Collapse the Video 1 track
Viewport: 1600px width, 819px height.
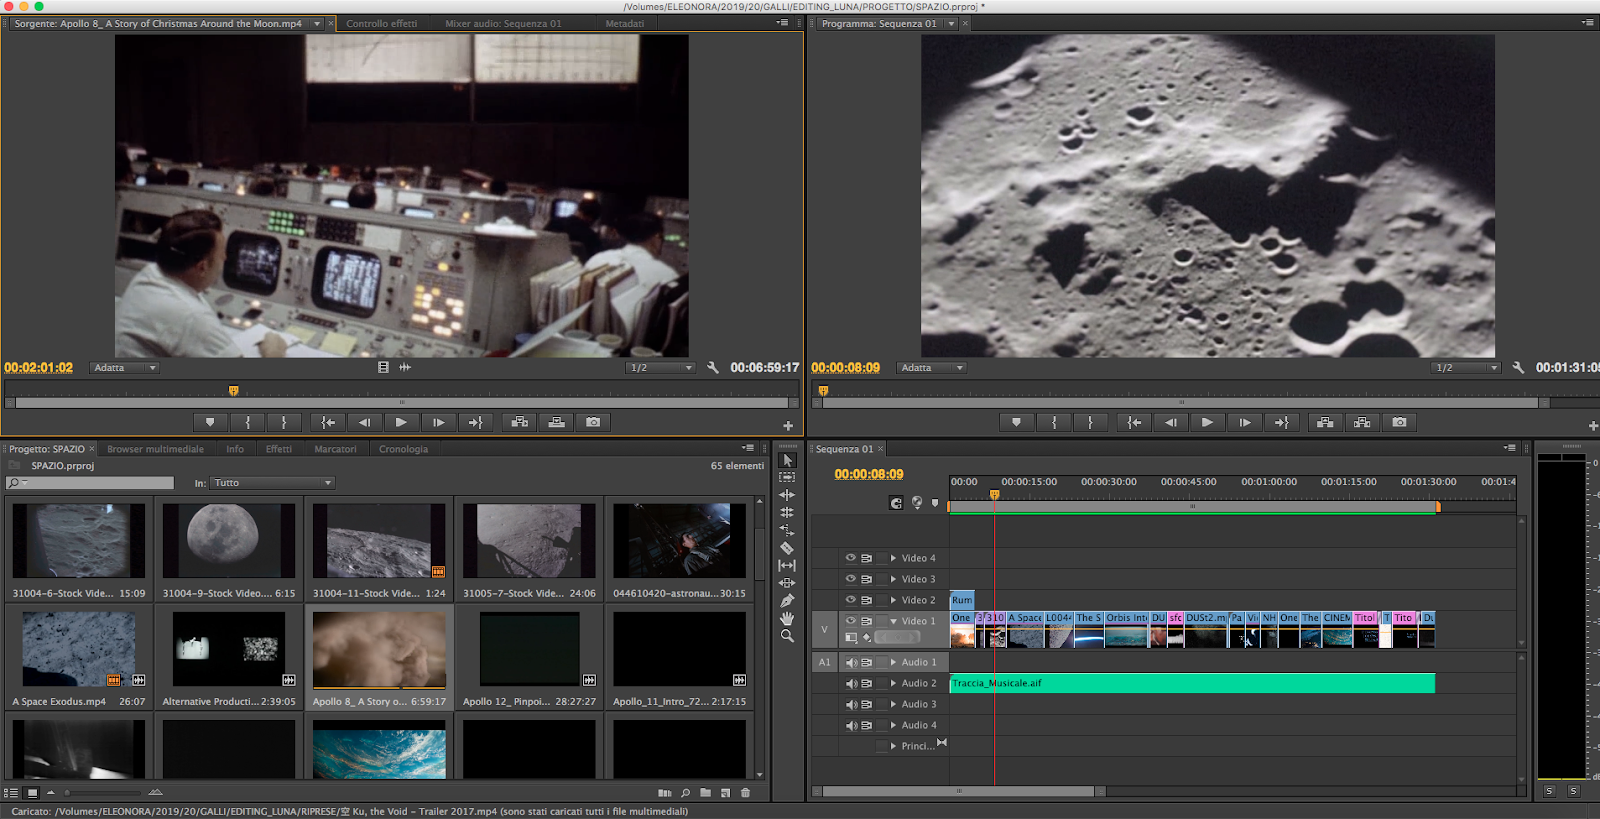pyautogui.click(x=893, y=621)
